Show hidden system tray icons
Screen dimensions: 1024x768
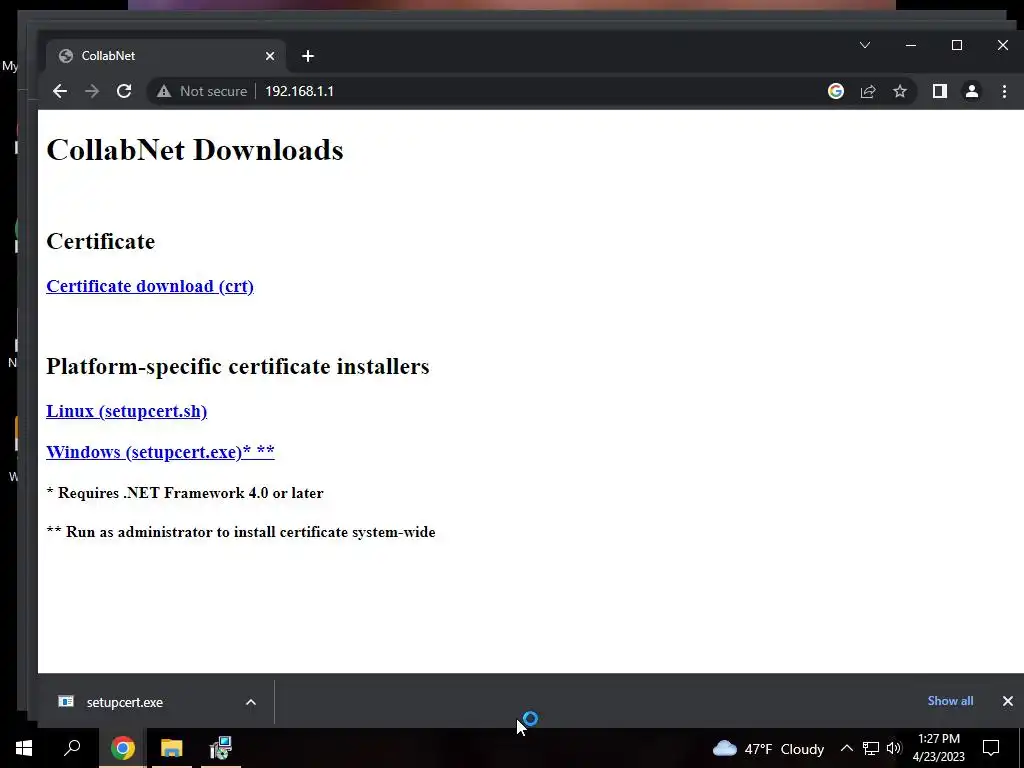coord(846,748)
